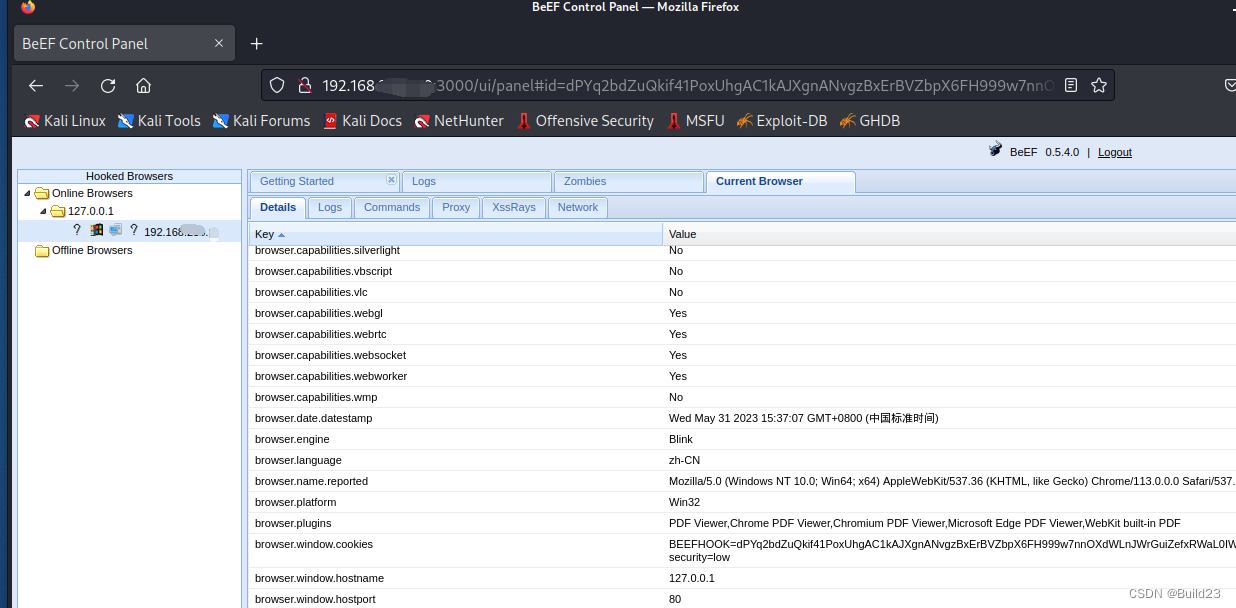Reload the BeEF panel page

(108, 85)
